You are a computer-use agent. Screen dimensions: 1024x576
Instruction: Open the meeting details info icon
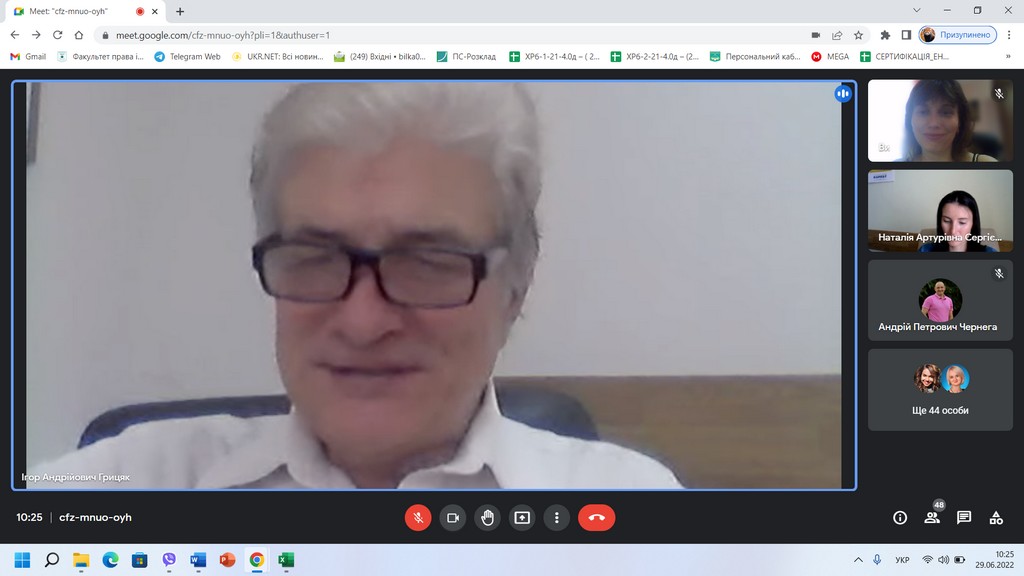[x=900, y=518]
